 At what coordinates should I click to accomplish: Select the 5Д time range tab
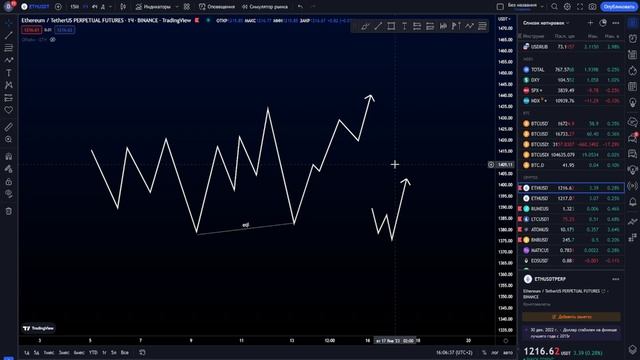(37, 352)
